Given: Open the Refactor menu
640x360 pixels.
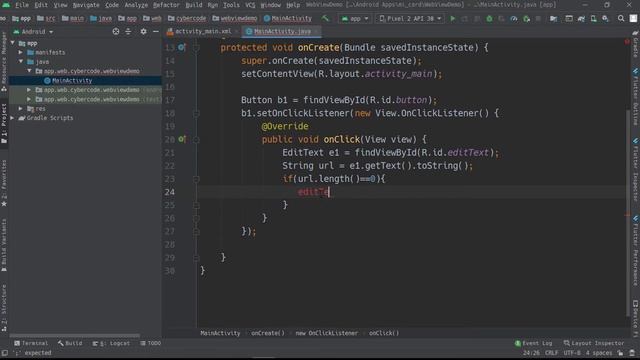Looking at the screenshot, I should click(x=166, y=5).
